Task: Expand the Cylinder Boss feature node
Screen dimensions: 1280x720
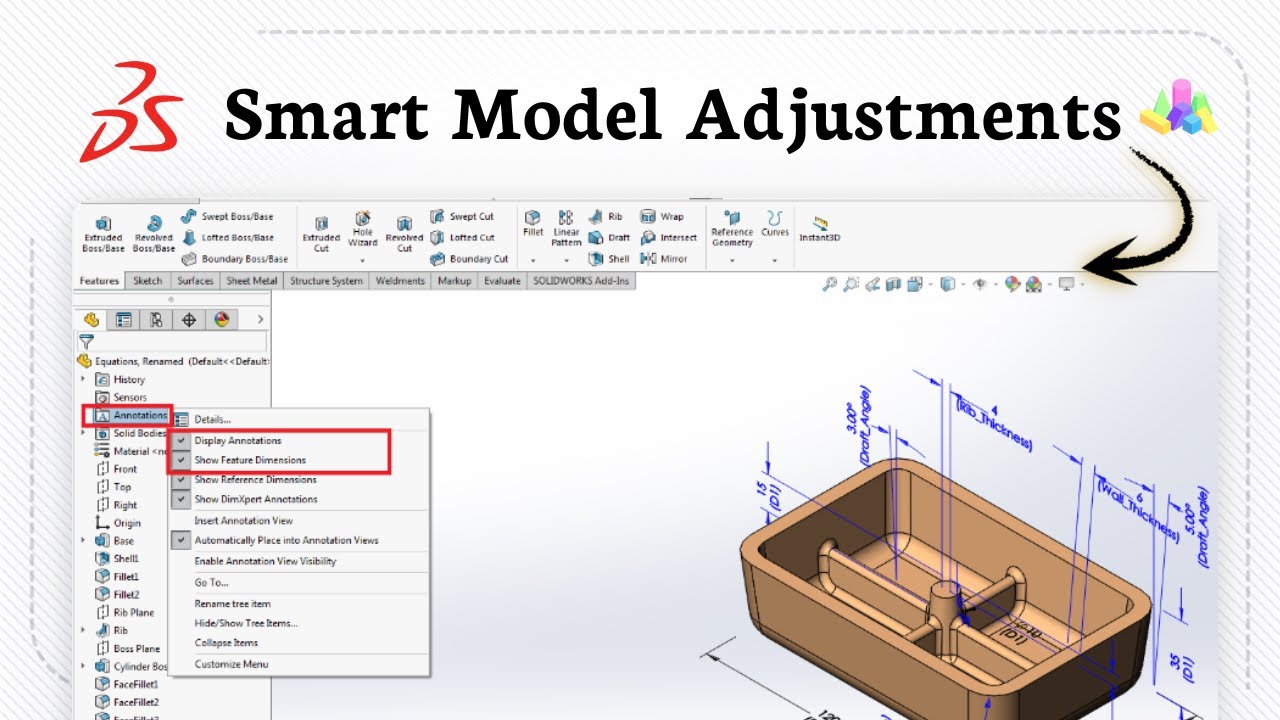Action: (83, 666)
